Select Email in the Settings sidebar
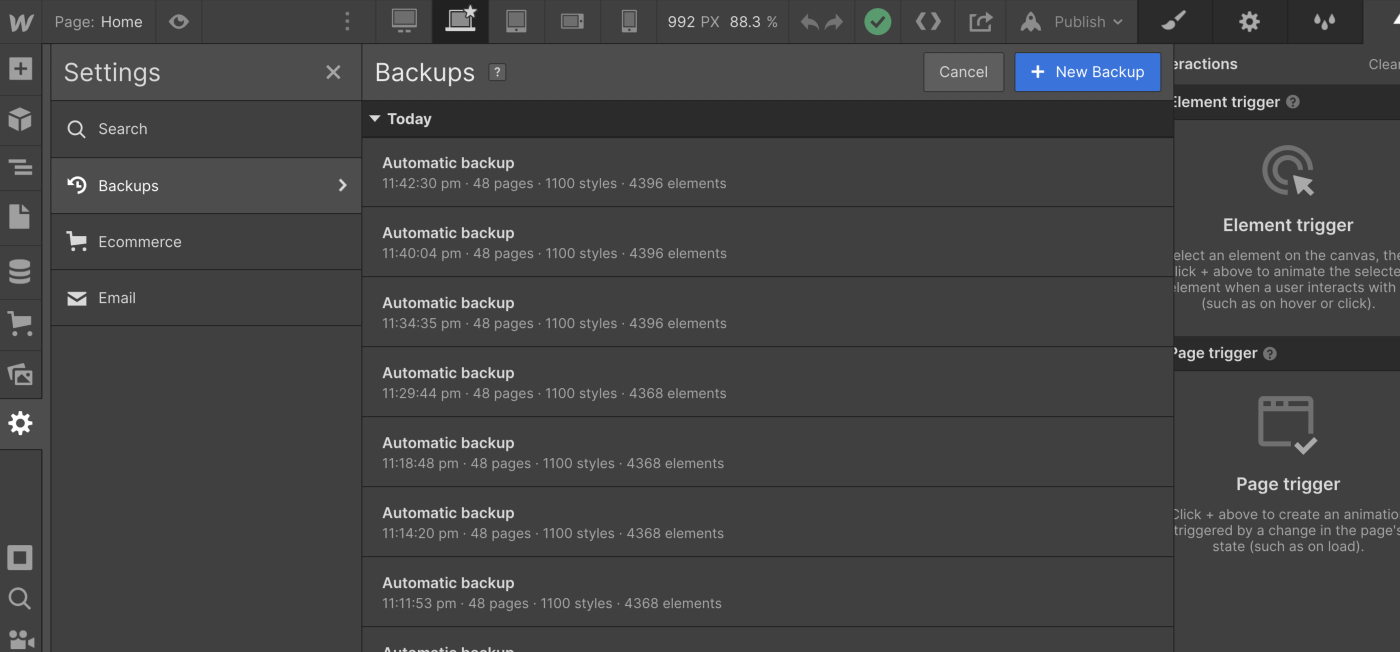 tap(117, 297)
